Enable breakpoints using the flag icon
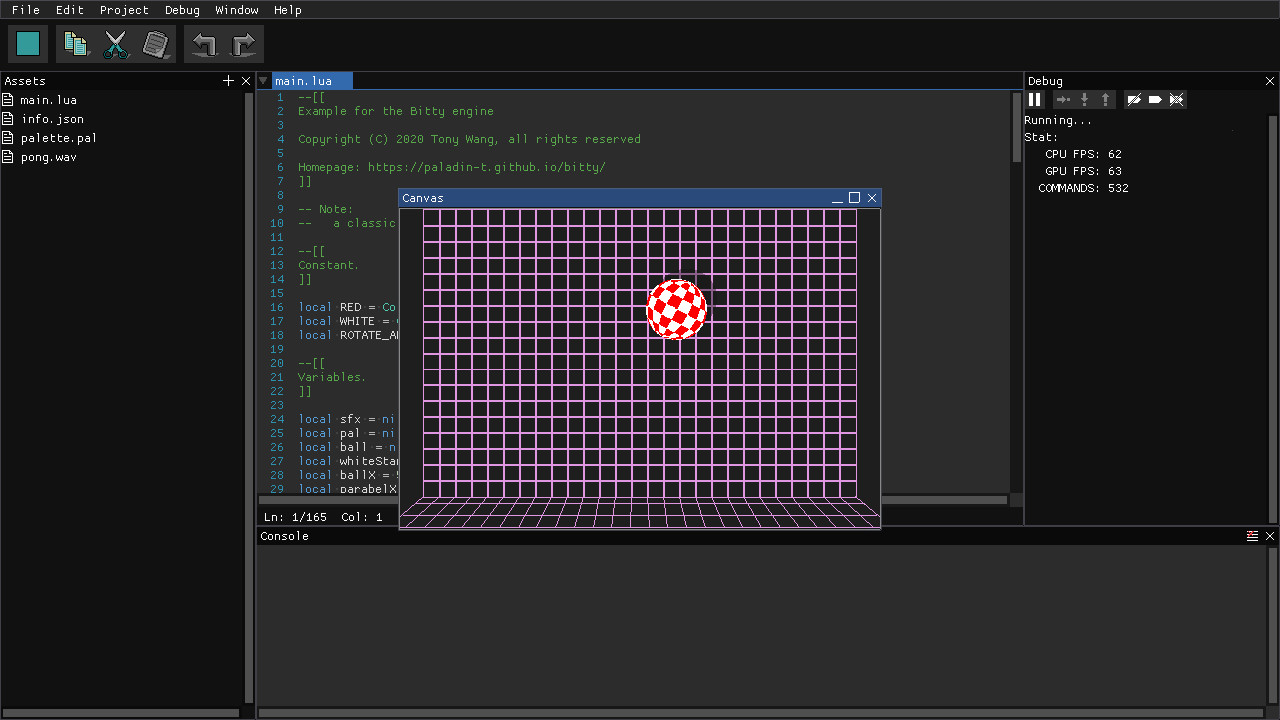This screenshot has width=1280, height=720. tap(1155, 99)
